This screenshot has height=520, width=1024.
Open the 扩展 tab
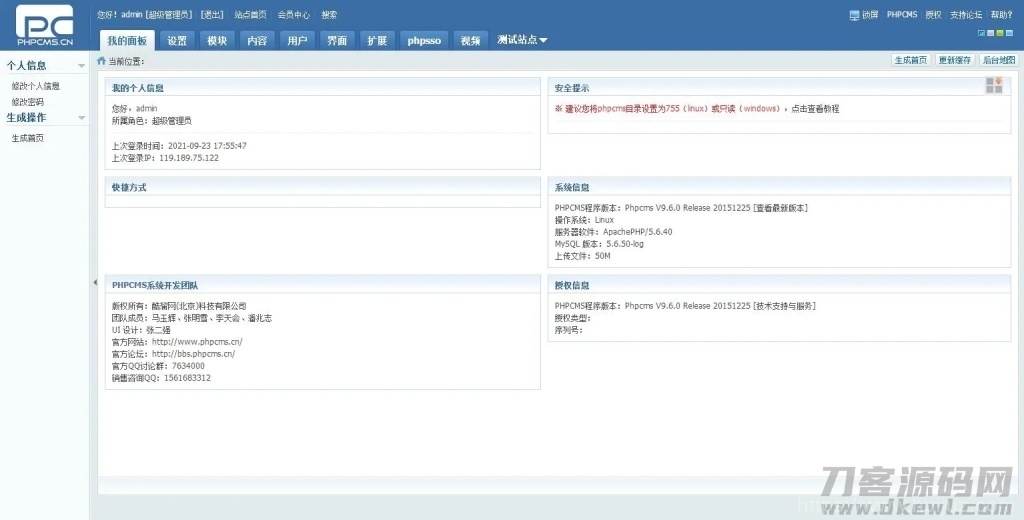[x=377, y=41]
